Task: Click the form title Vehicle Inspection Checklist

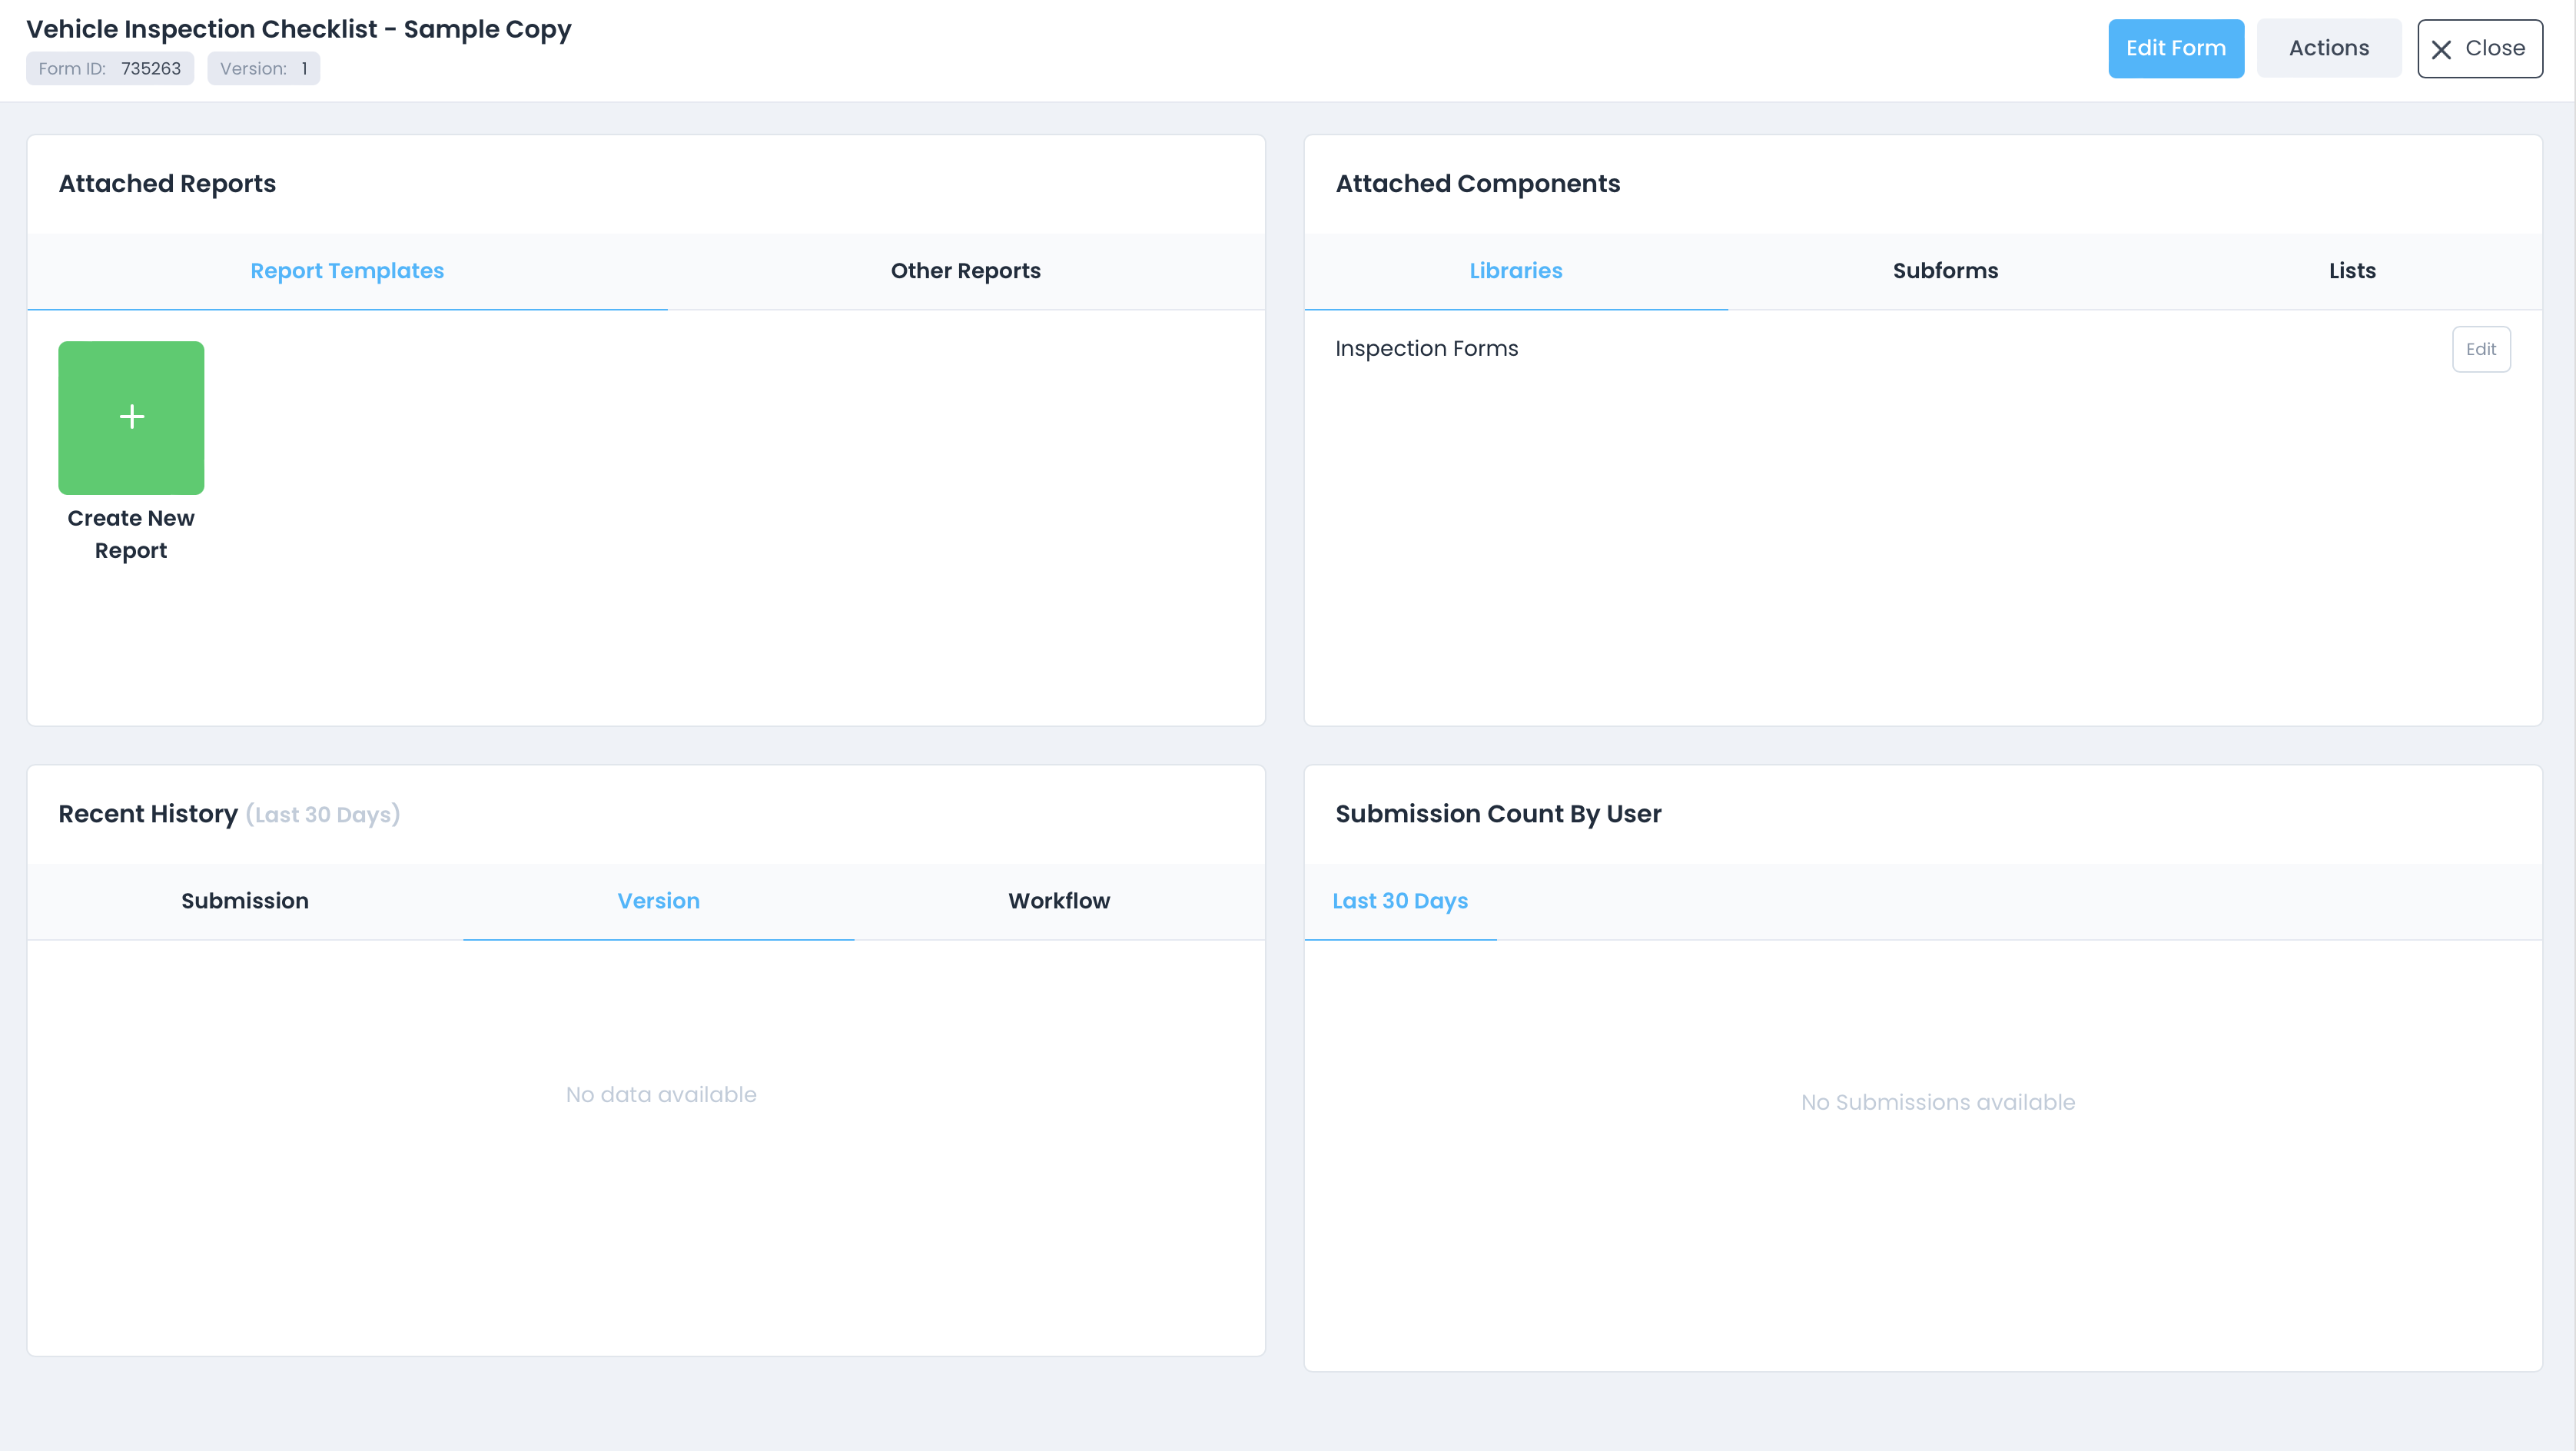Action: coord(298,29)
